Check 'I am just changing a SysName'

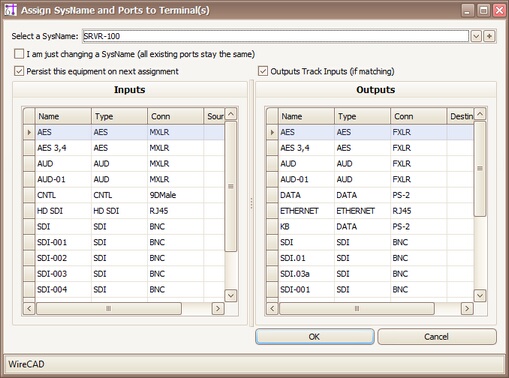19,54
